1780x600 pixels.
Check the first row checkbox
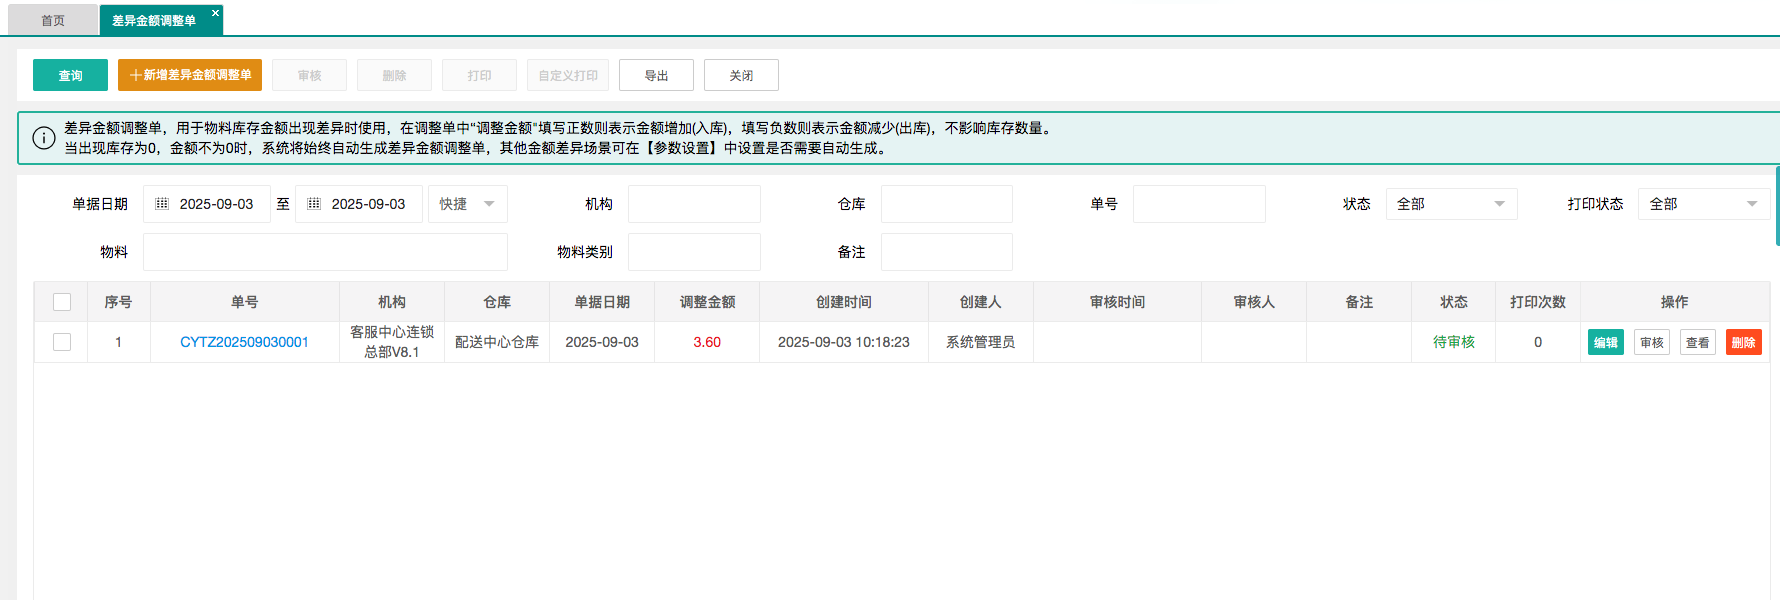pyautogui.click(x=62, y=342)
